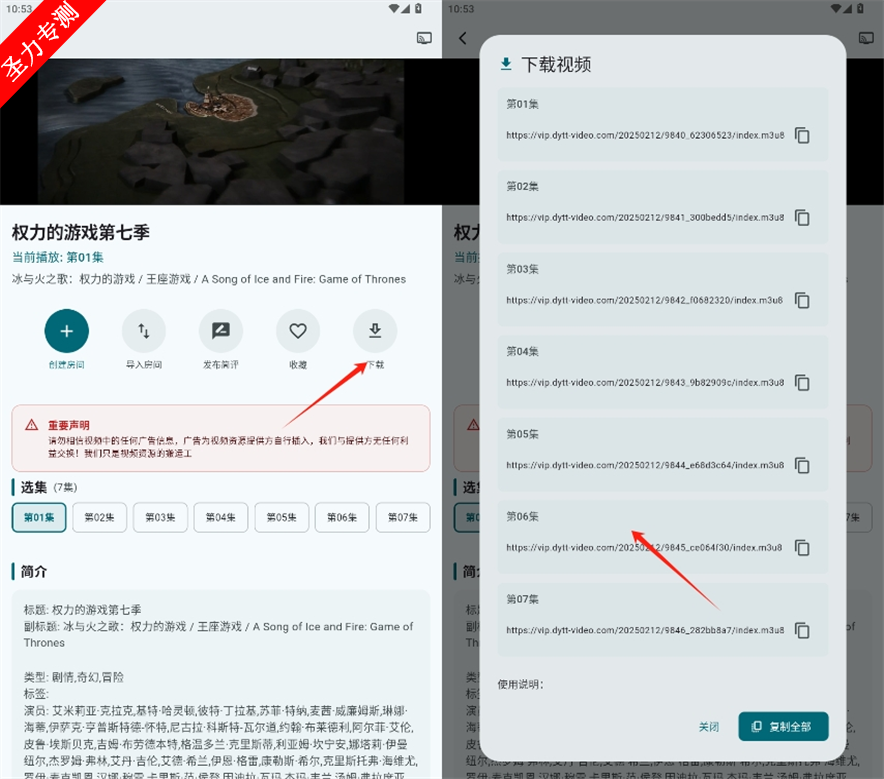Open the 第06集 episode chip
This screenshot has width=884, height=779.
click(342, 517)
